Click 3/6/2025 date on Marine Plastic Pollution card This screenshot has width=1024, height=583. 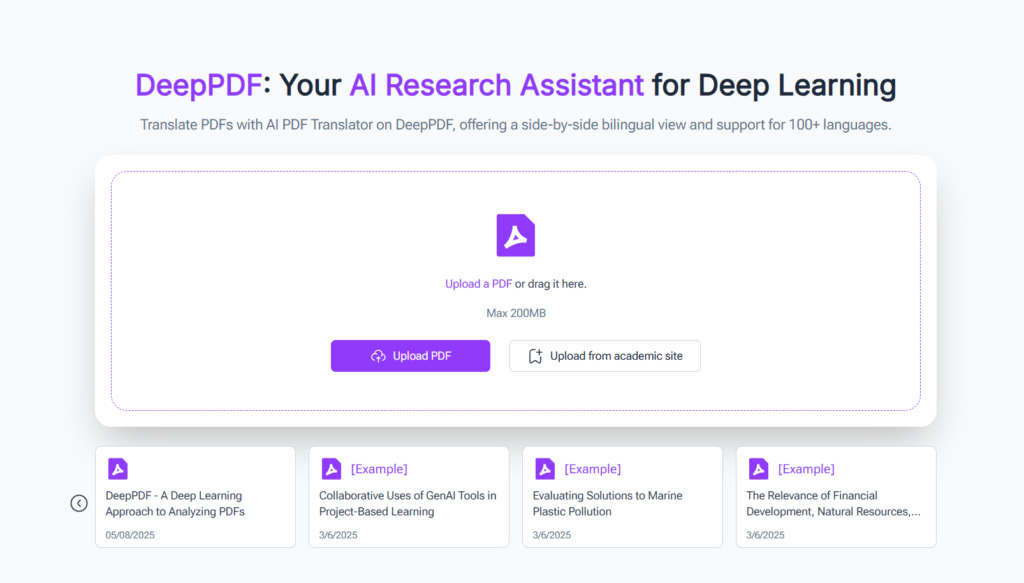click(x=552, y=535)
